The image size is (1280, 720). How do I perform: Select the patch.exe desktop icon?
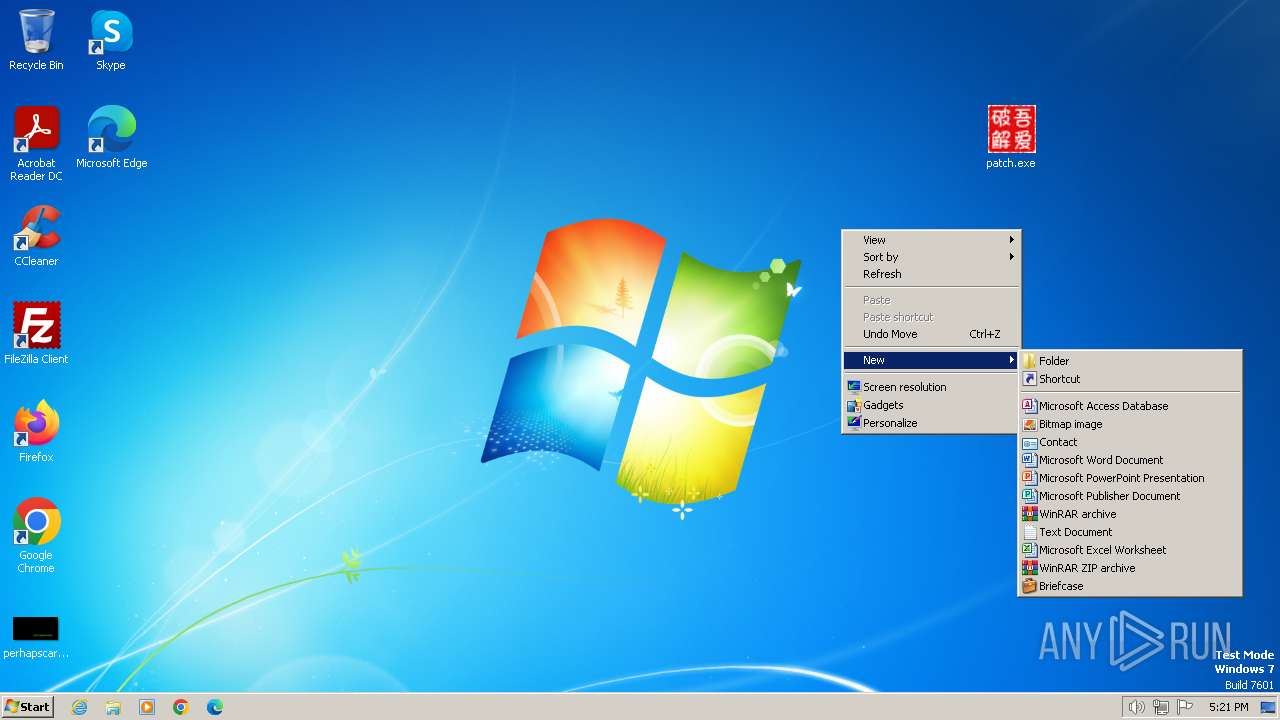click(1011, 138)
